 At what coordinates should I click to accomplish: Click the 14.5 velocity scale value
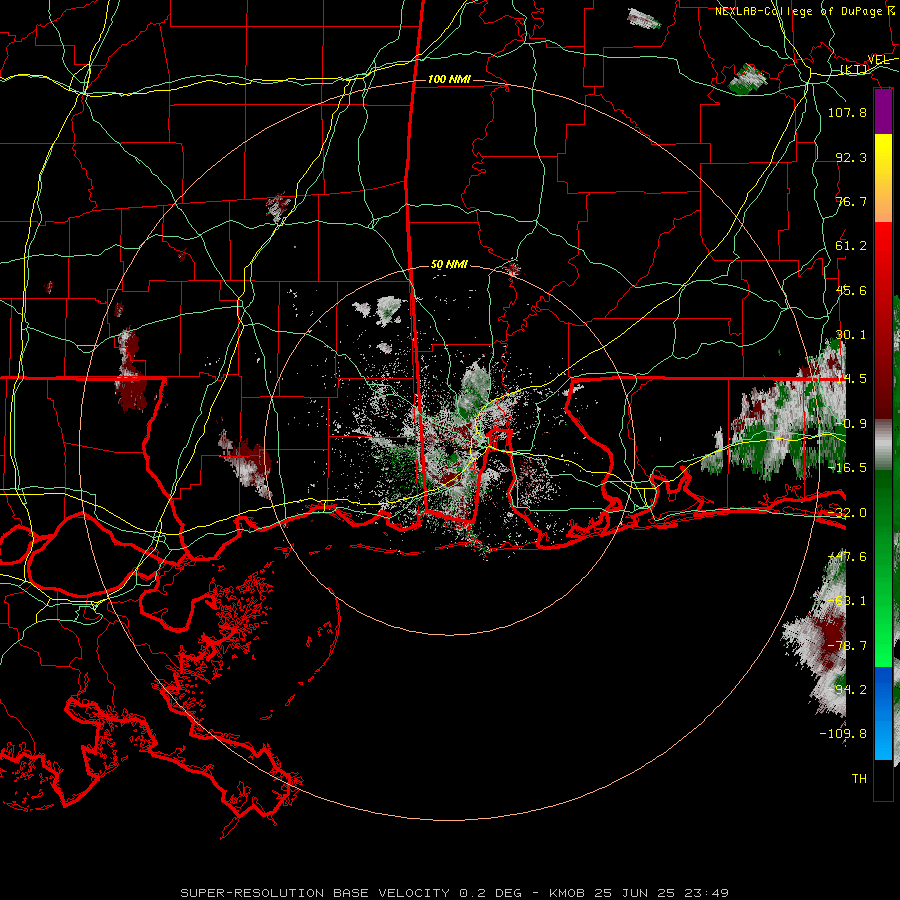[851, 379]
